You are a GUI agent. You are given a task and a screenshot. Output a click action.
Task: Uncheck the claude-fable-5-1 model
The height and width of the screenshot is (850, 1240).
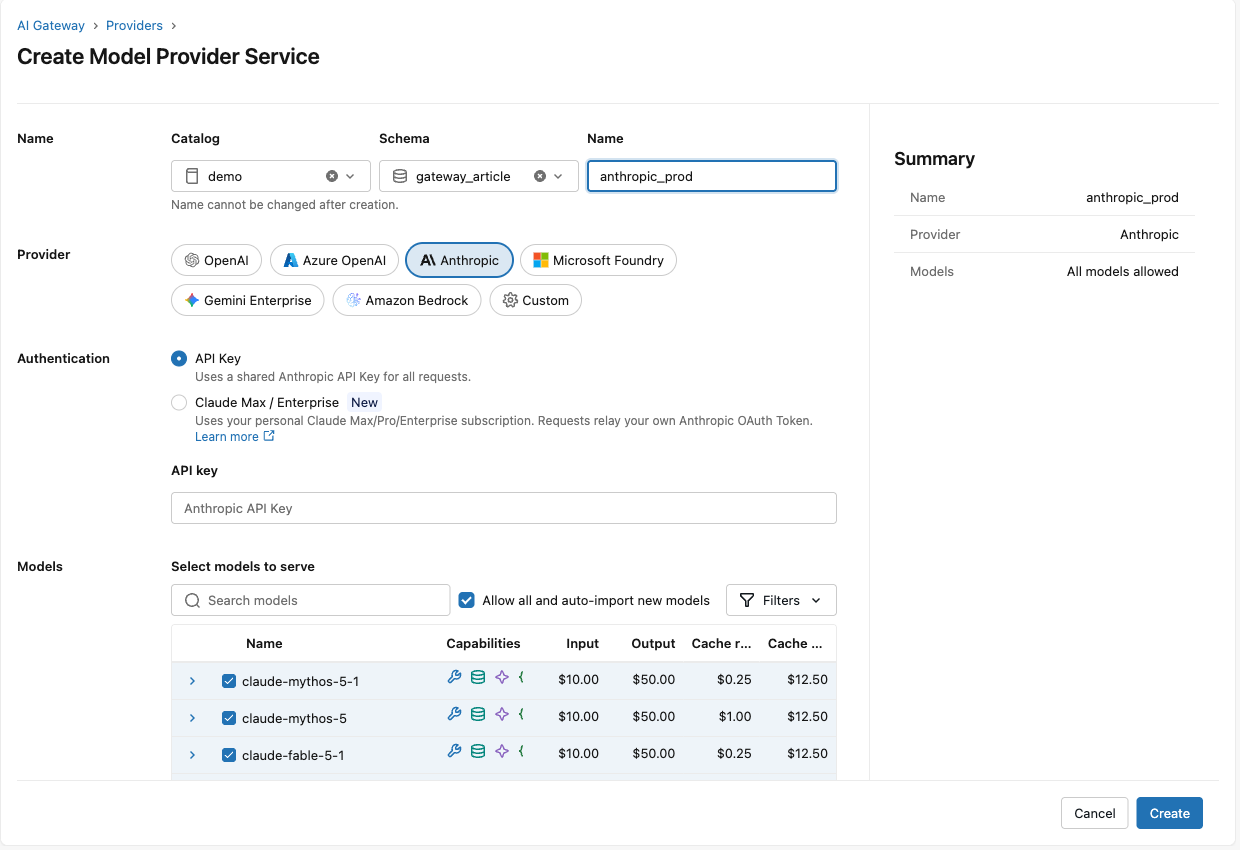click(228, 755)
